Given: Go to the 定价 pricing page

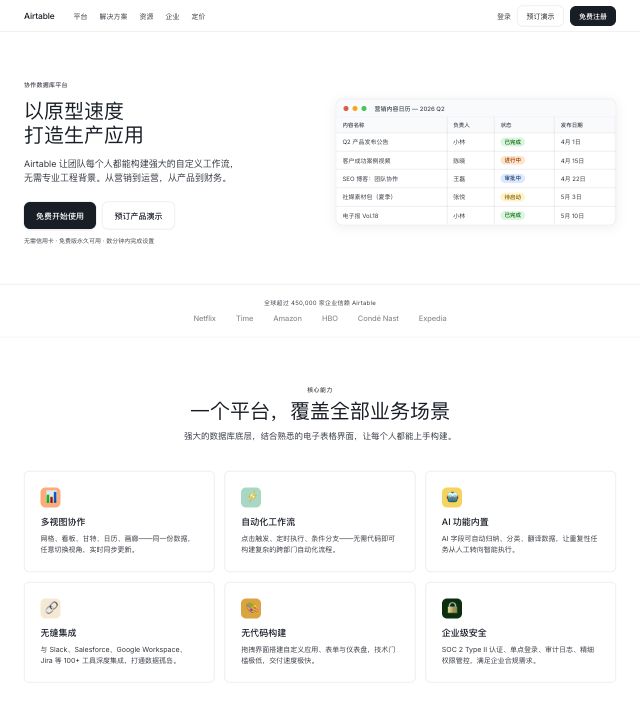Looking at the screenshot, I should click(x=198, y=16).
